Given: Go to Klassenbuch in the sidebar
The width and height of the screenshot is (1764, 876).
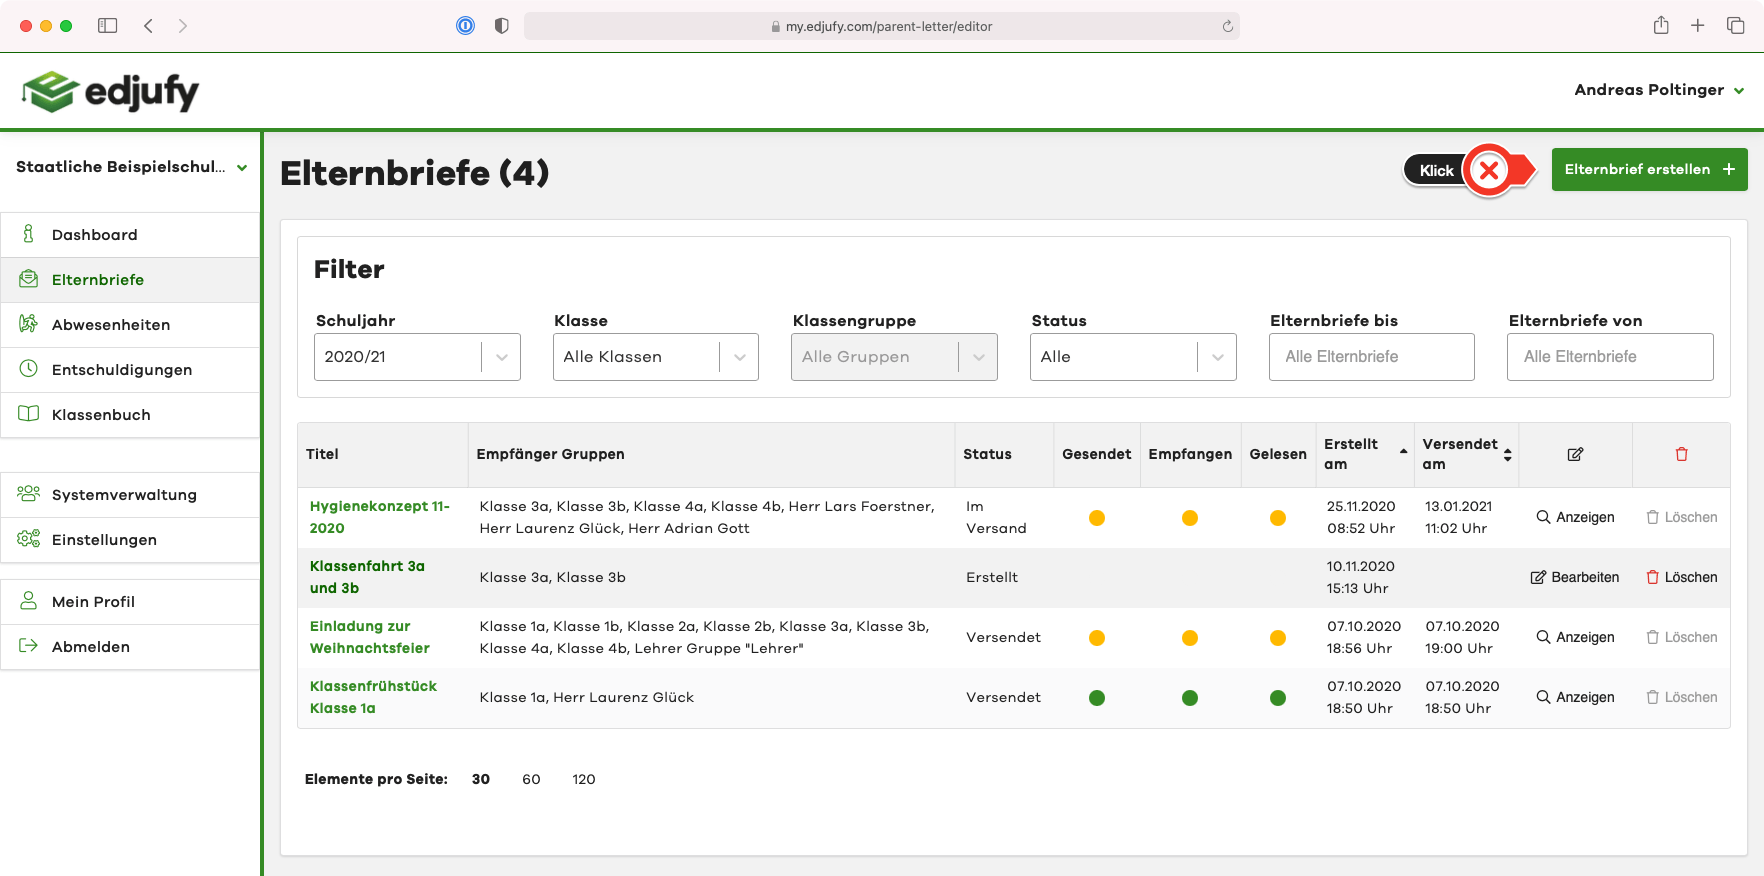Looking at the screenshot, I should point(101,415).
